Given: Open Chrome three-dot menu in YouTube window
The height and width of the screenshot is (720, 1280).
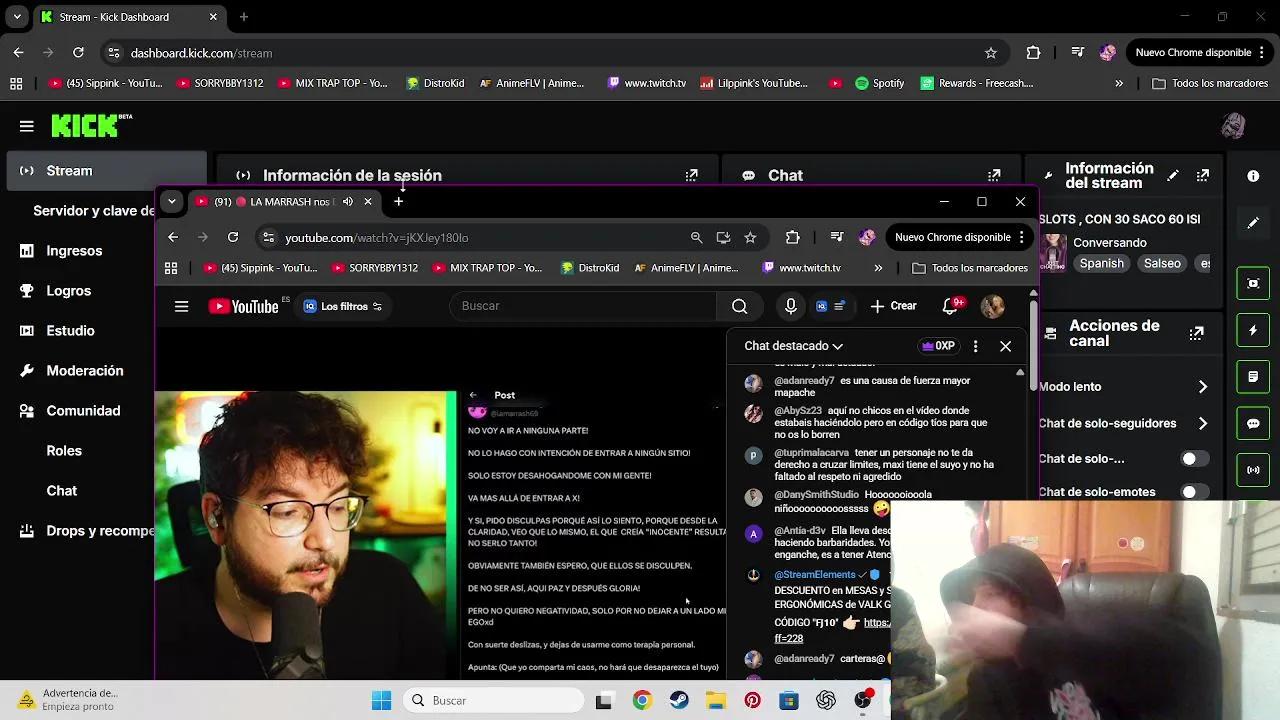Looking at the screenshot, I should (x=1021, y=237).
